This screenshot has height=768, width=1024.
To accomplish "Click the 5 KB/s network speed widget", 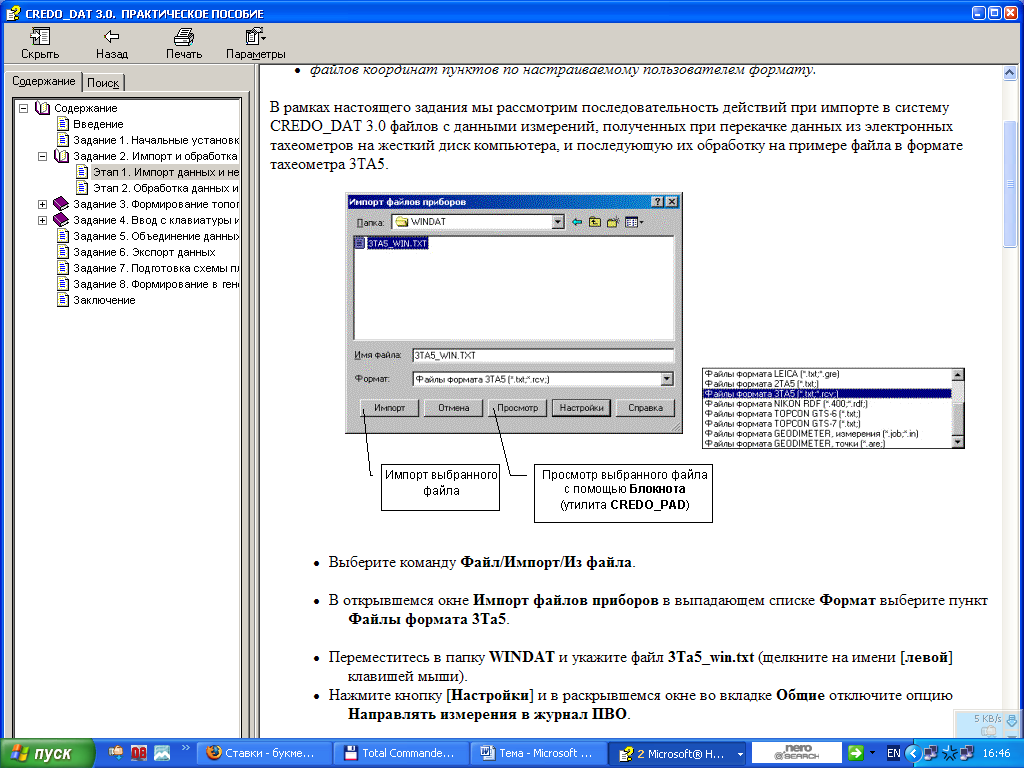I will pos(988,724).
